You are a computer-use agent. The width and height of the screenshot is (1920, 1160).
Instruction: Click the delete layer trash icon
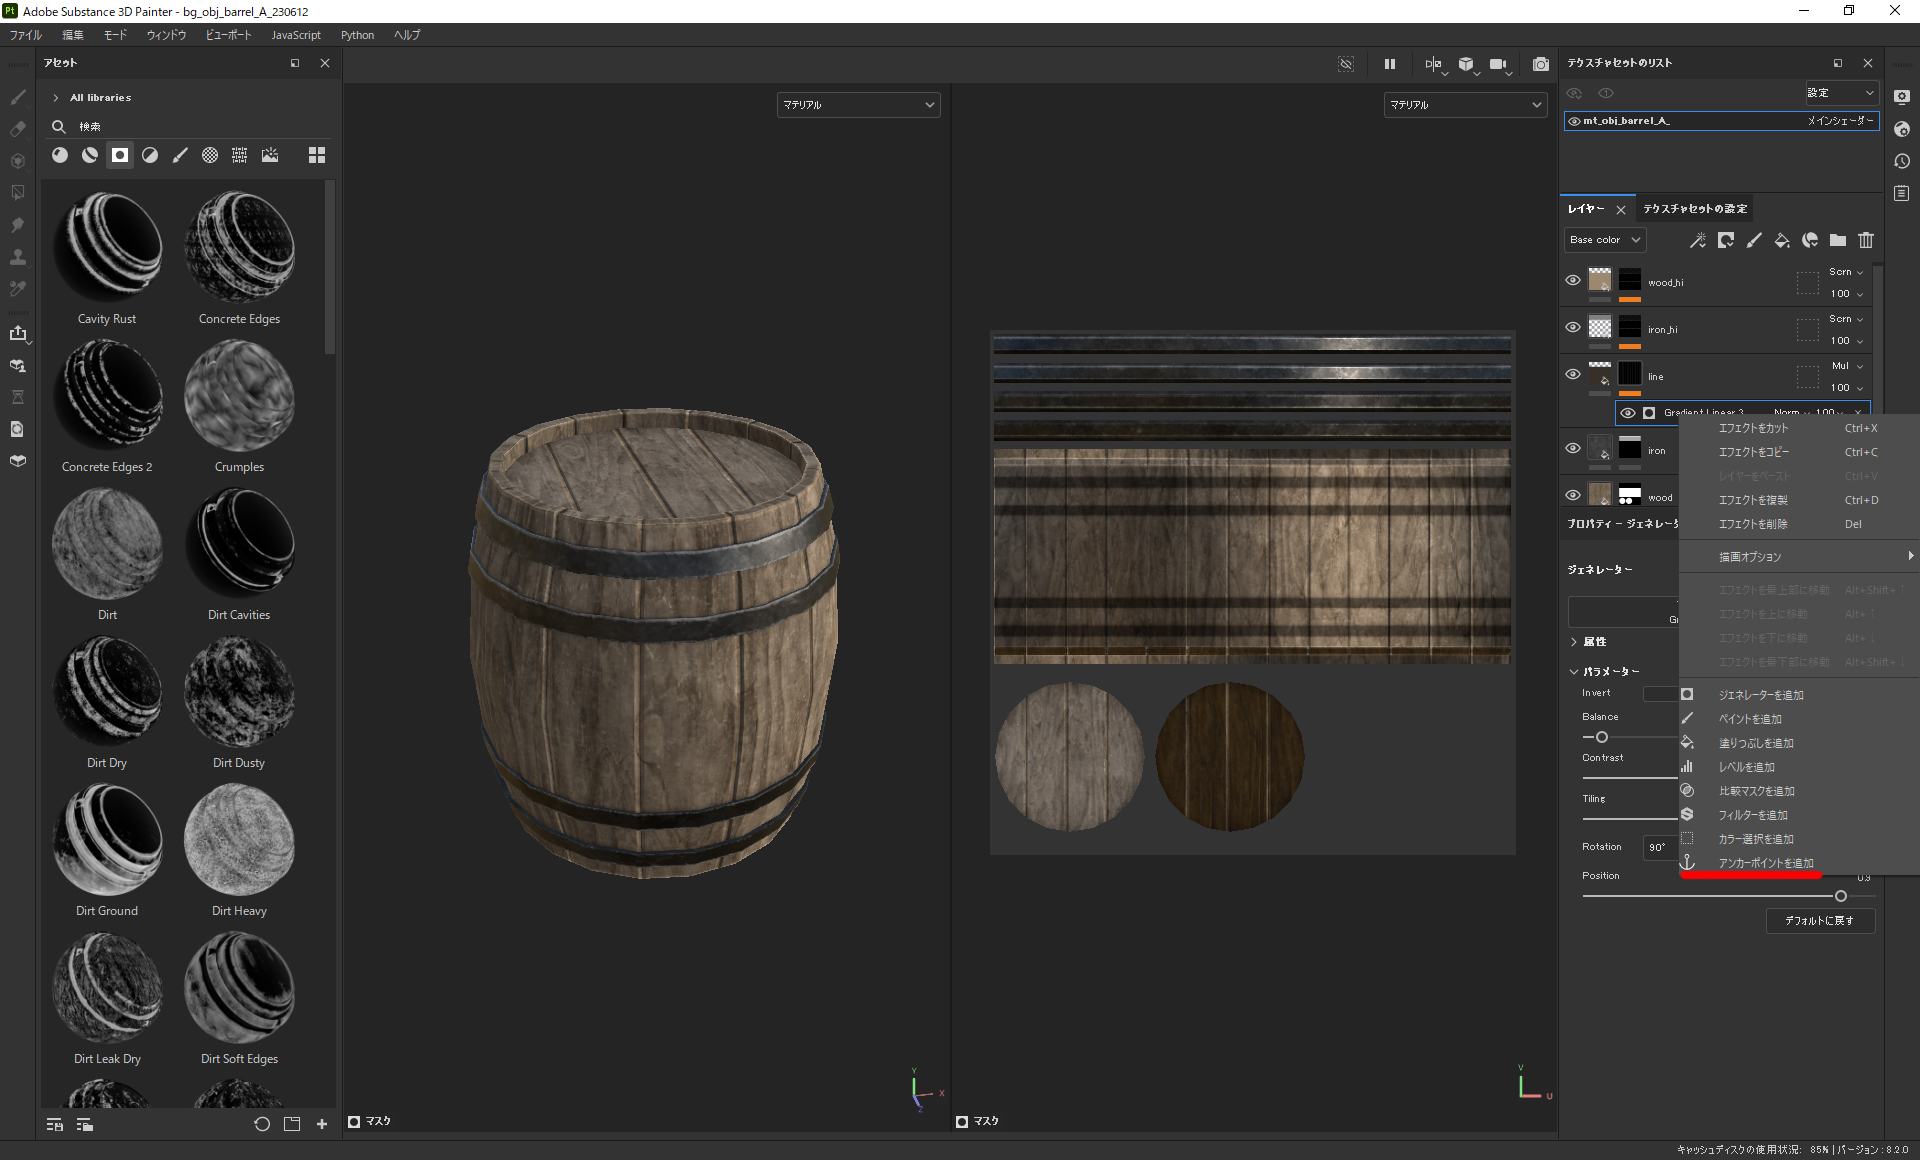click(x=1866, y=240)
